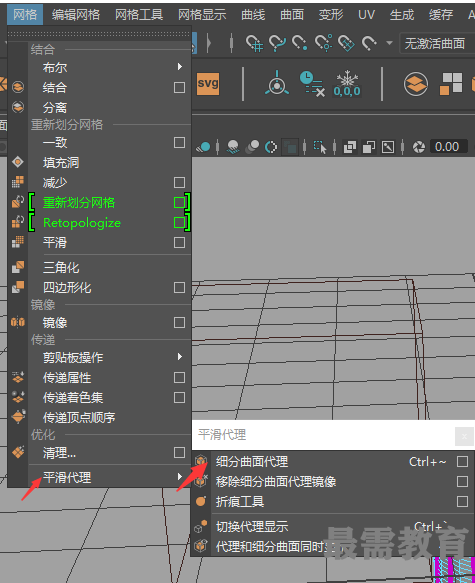Open the Surfaces (曲面) menu
The height and width of the screenshot is (583, 475).
coord(292,15)
